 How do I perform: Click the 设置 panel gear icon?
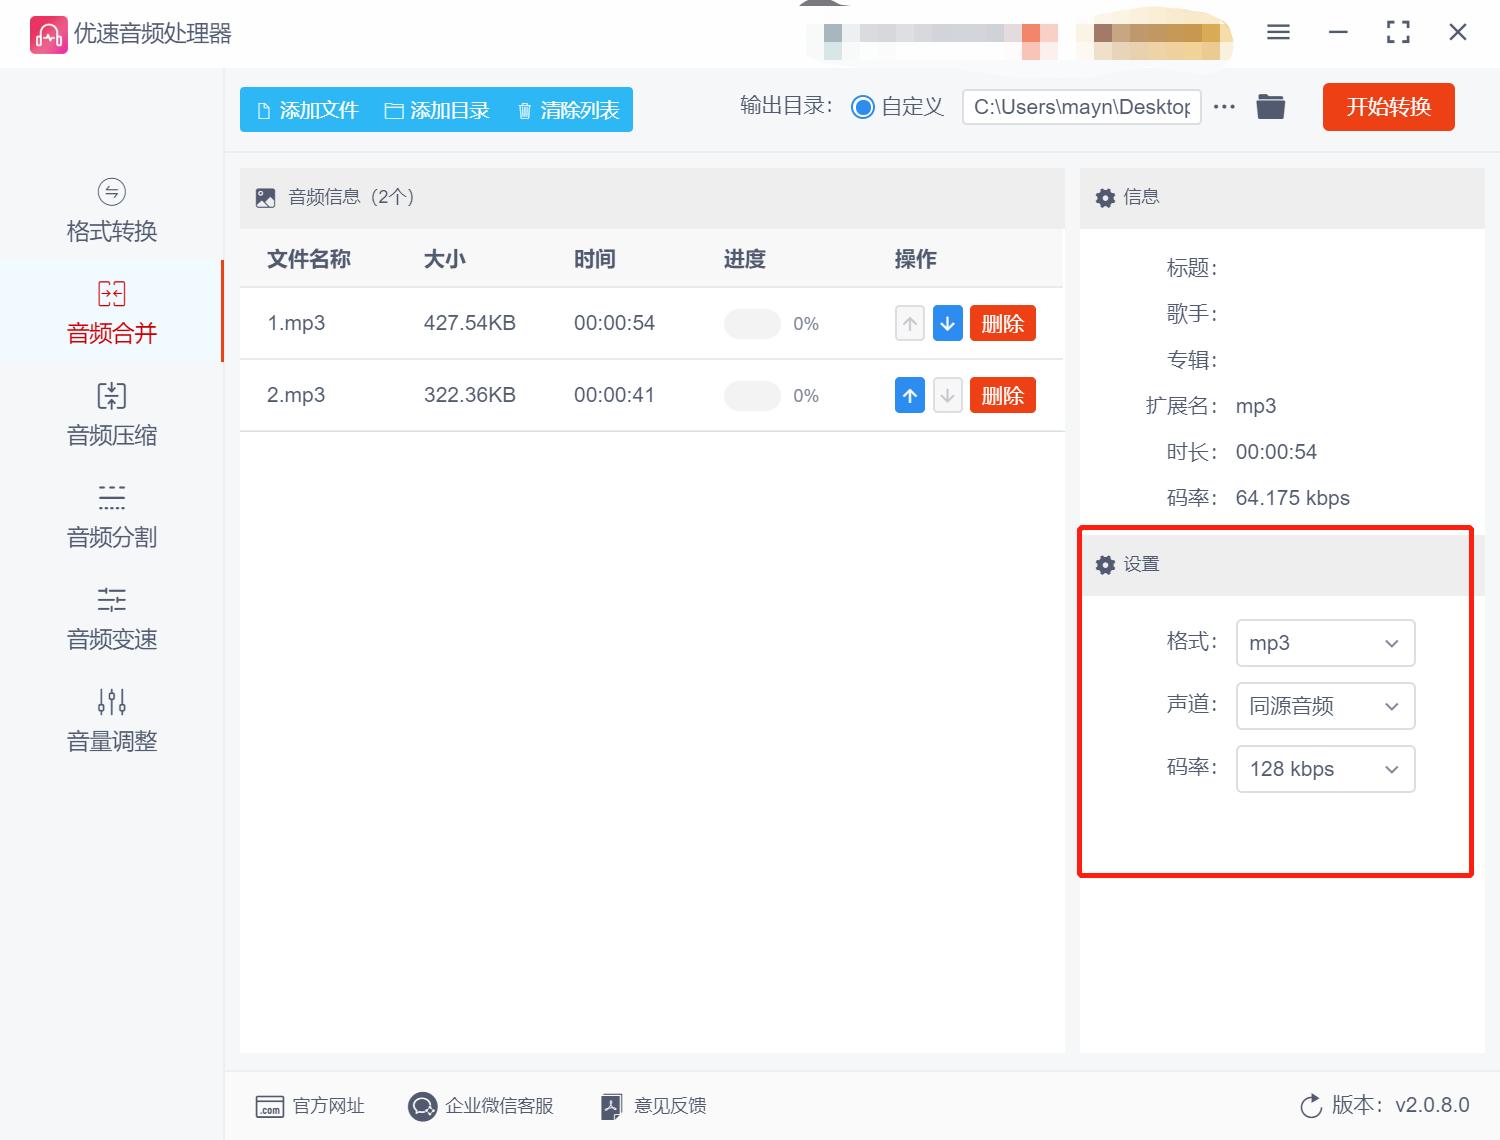coord(1105,564)
